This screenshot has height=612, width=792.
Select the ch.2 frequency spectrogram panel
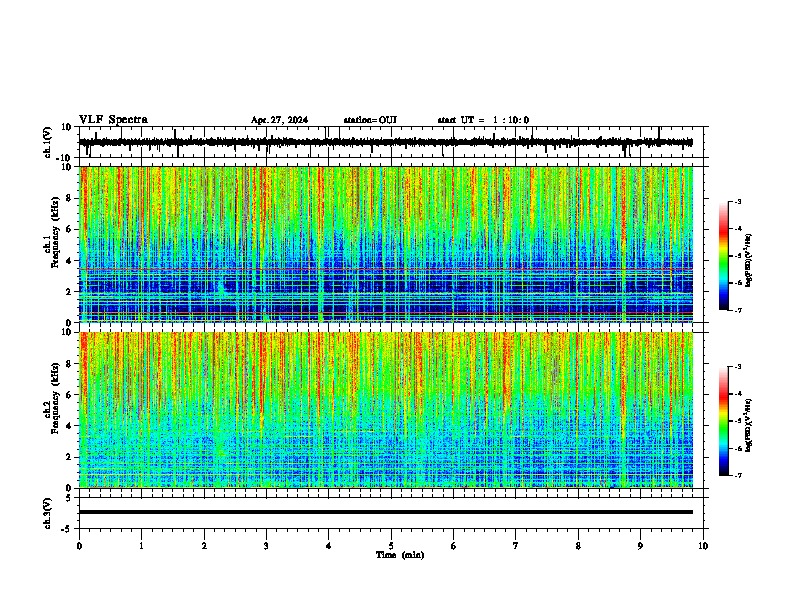tap(386, 410)
